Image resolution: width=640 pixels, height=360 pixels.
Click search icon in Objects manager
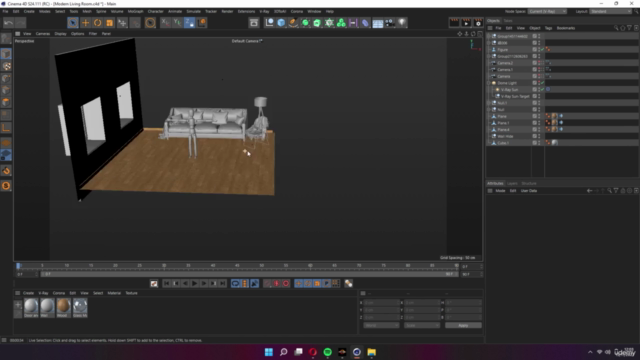(616, 28)
